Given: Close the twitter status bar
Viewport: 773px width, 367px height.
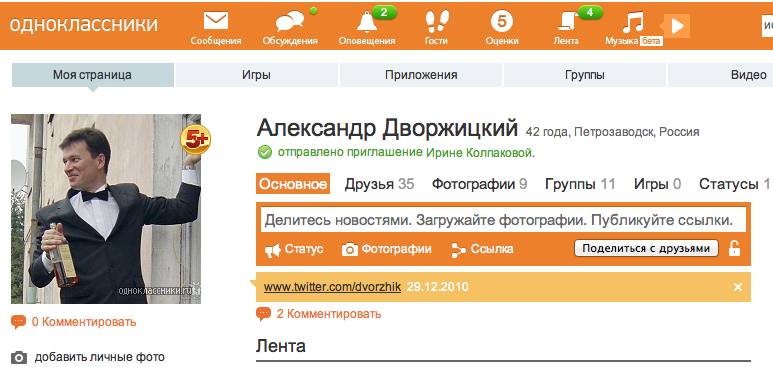Looking at the screenshot, I should click(x=738, y=287).
